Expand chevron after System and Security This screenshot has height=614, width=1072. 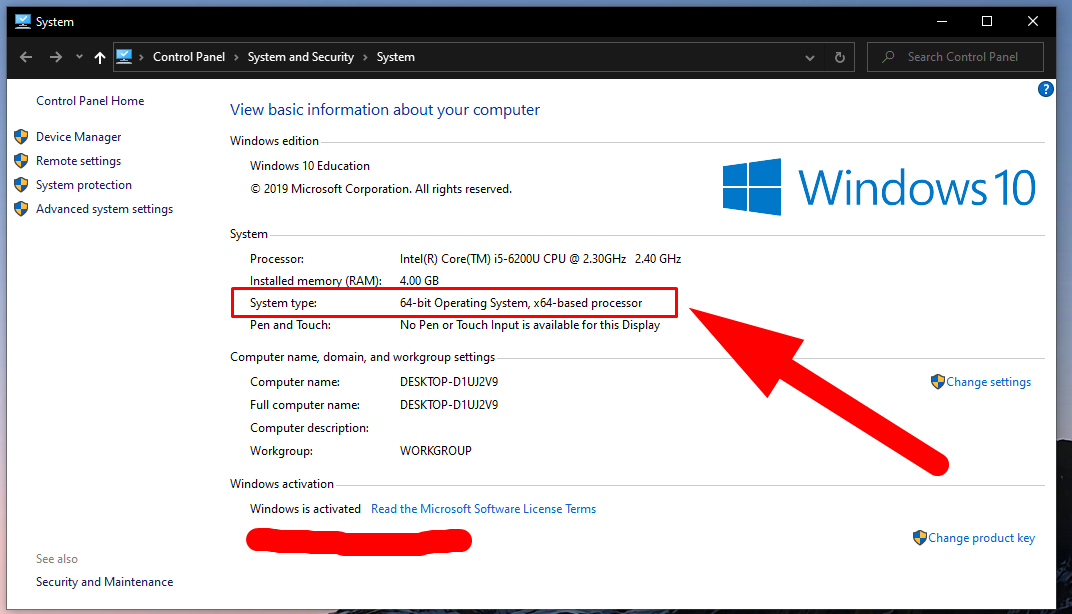point(365,57)
